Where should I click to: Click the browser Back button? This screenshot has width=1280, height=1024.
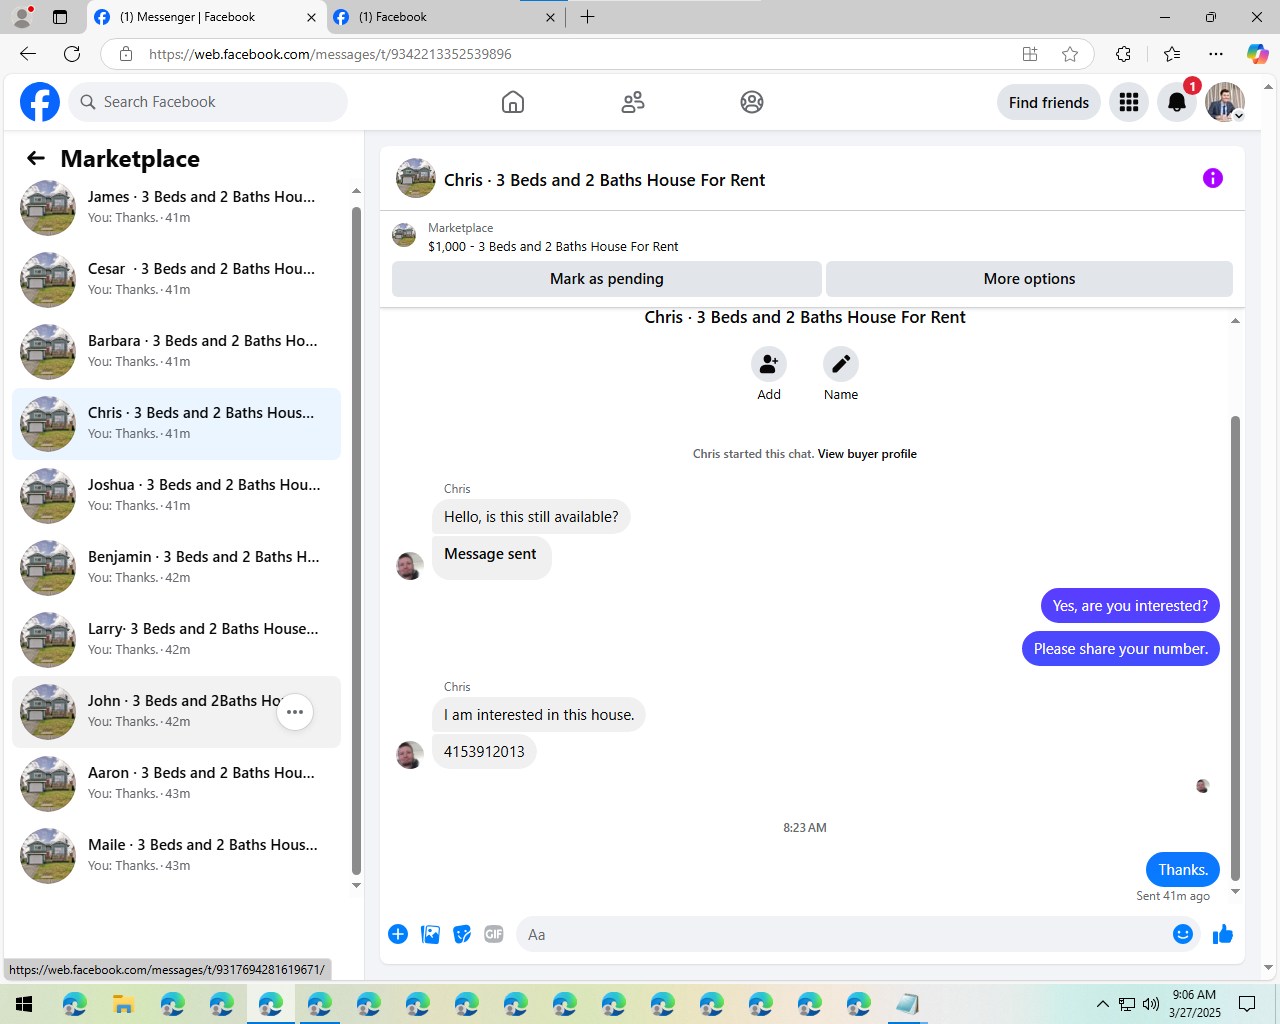[x=28, y=54]
